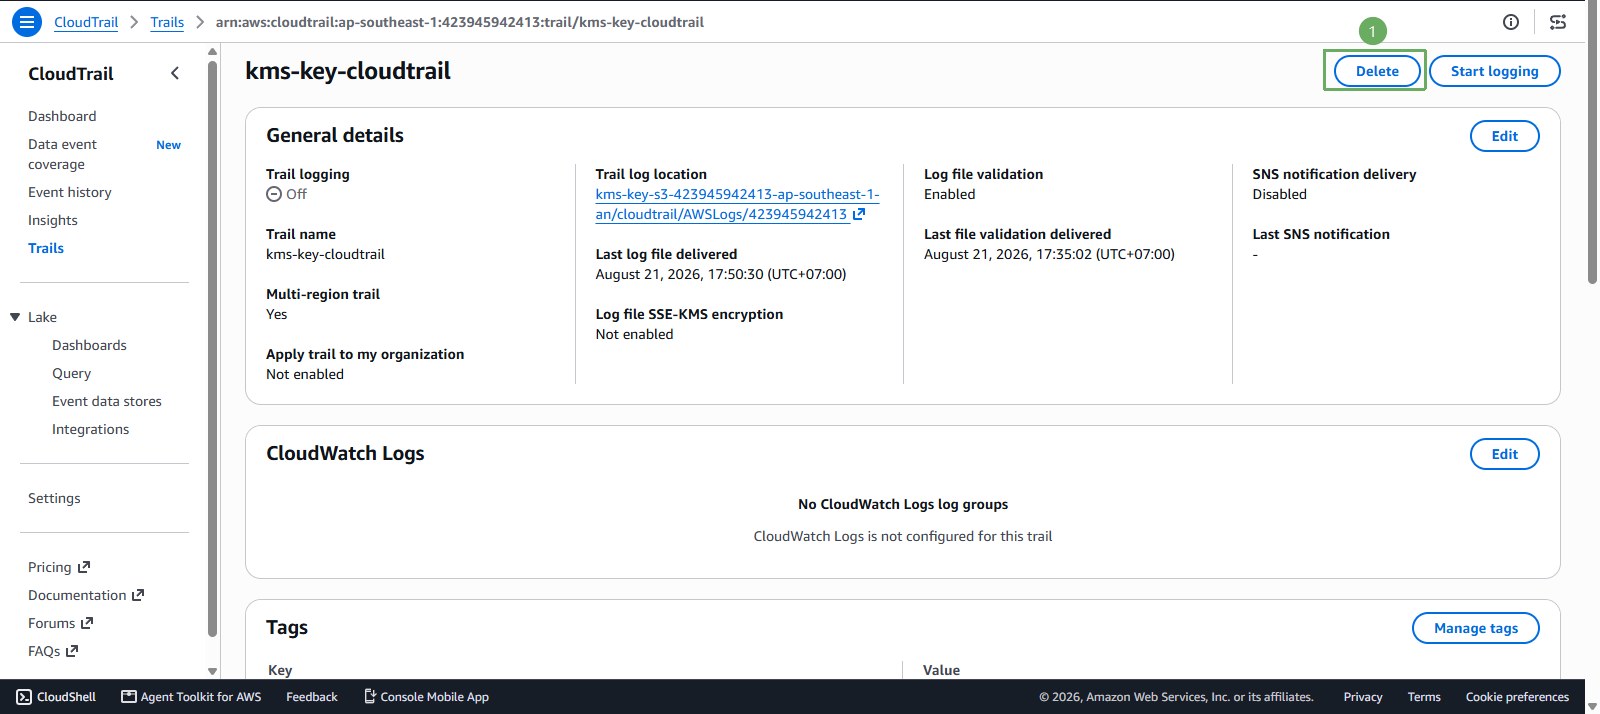
Task: Go to Trails breadcrumb link
Action: click(x=167, y=22)
